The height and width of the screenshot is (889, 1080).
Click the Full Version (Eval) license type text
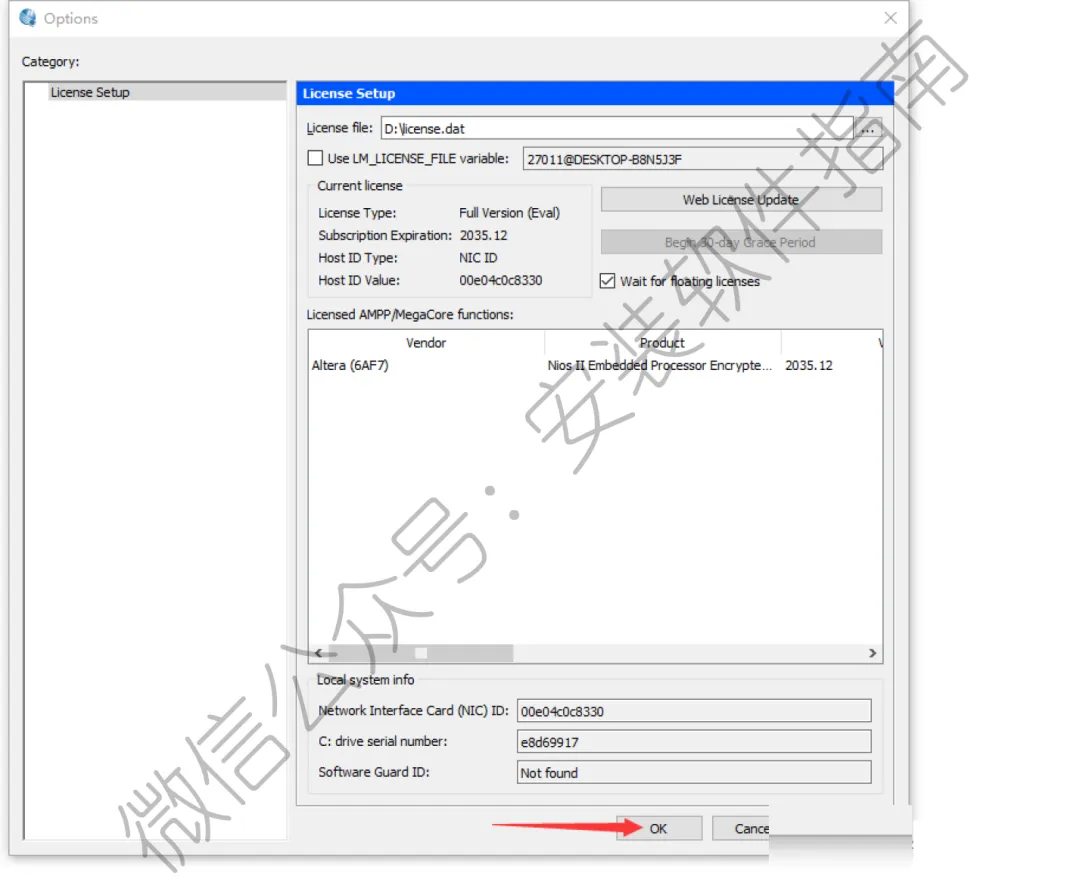click(510, 213)
